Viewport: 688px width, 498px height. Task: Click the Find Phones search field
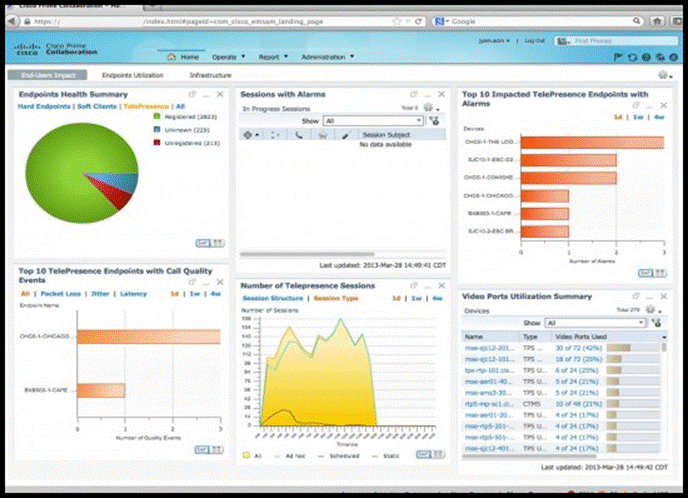[620, 41]
